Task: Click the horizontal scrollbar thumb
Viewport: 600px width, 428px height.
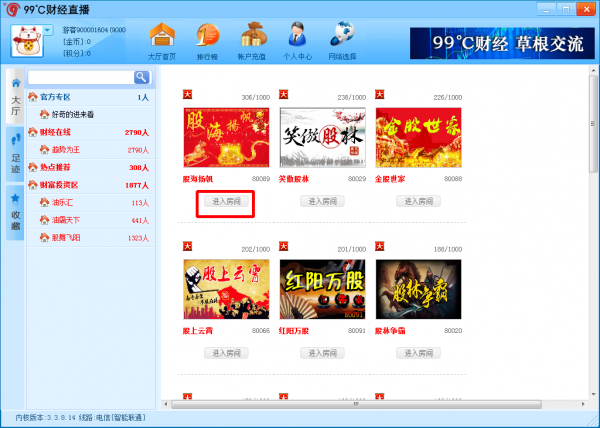Action: [356, 404]
